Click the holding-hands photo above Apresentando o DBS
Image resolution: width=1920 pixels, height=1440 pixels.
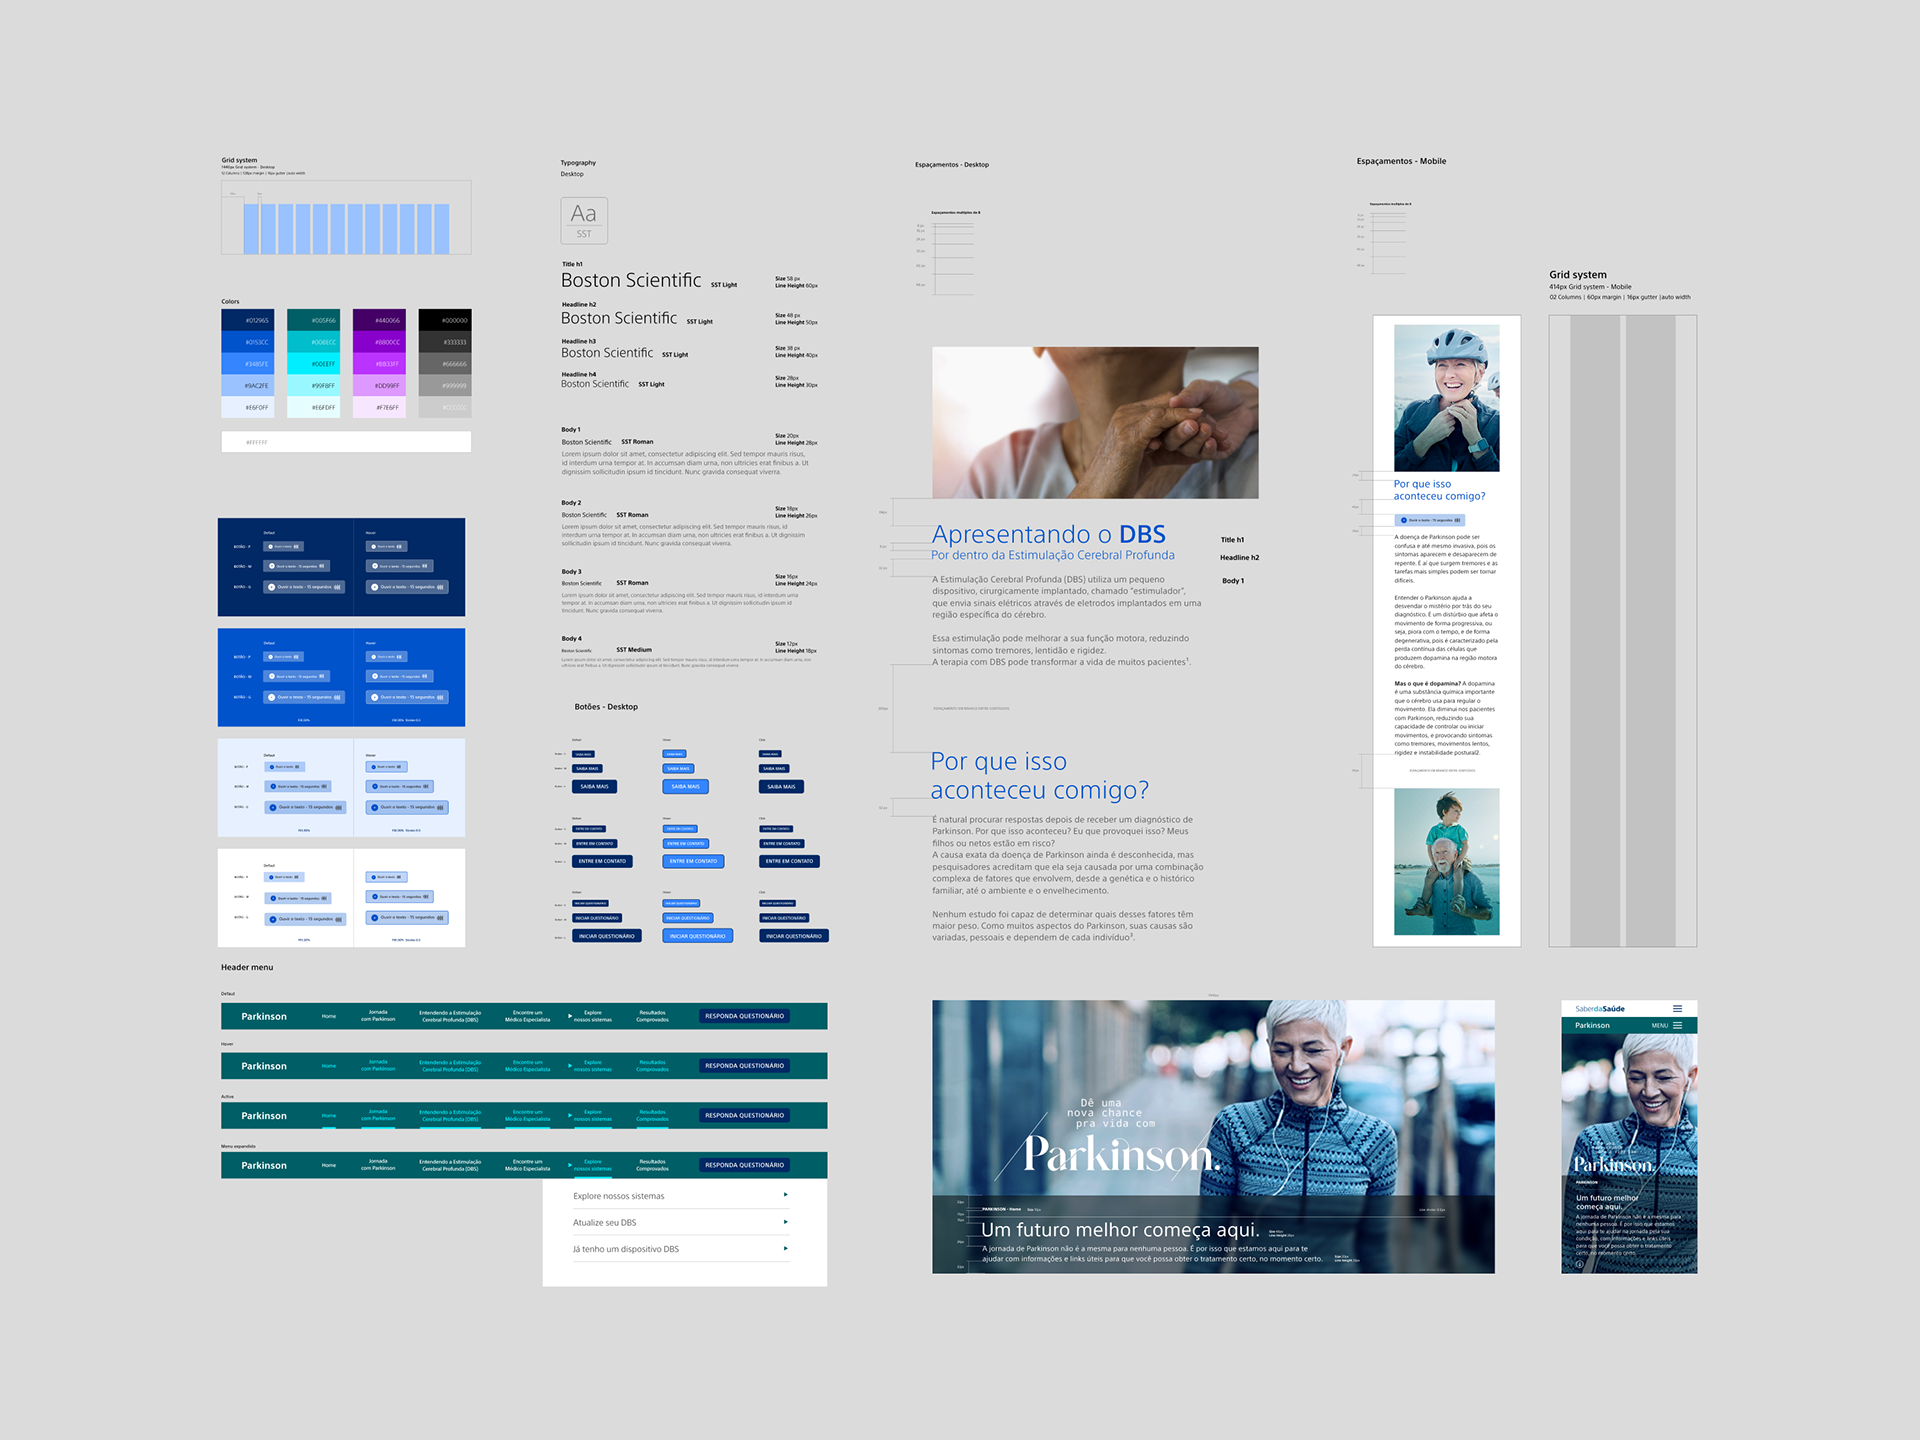tap(1095, 422)
